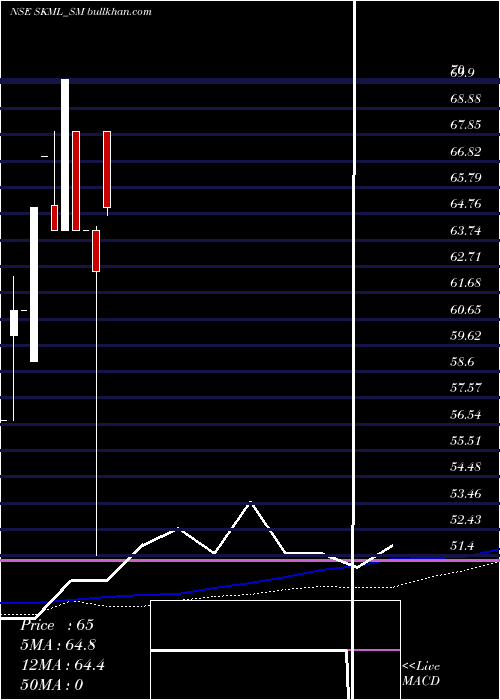Click the 53.46 price axis label

(x=466, y=493)
